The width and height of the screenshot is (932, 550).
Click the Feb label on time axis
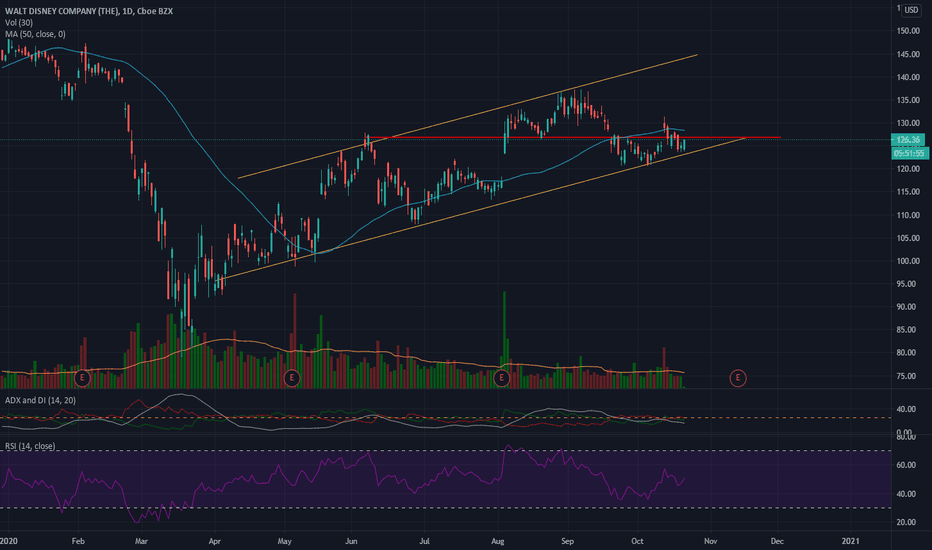coord(78,541)
